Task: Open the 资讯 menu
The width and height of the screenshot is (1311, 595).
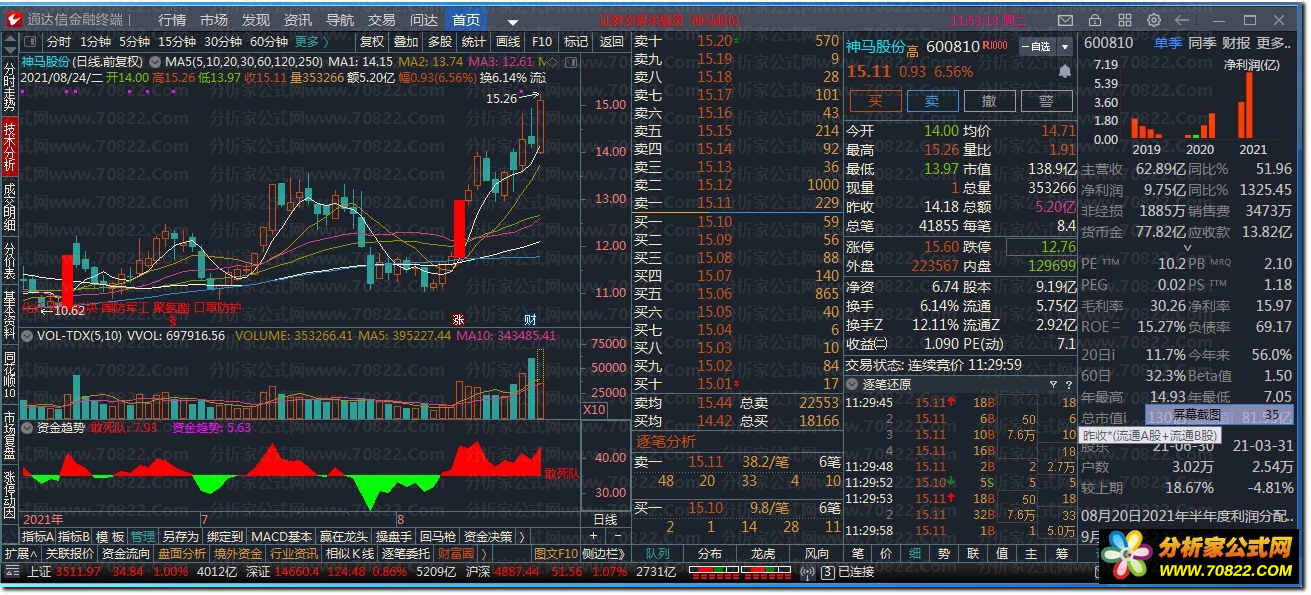Action: click(298, 20)
